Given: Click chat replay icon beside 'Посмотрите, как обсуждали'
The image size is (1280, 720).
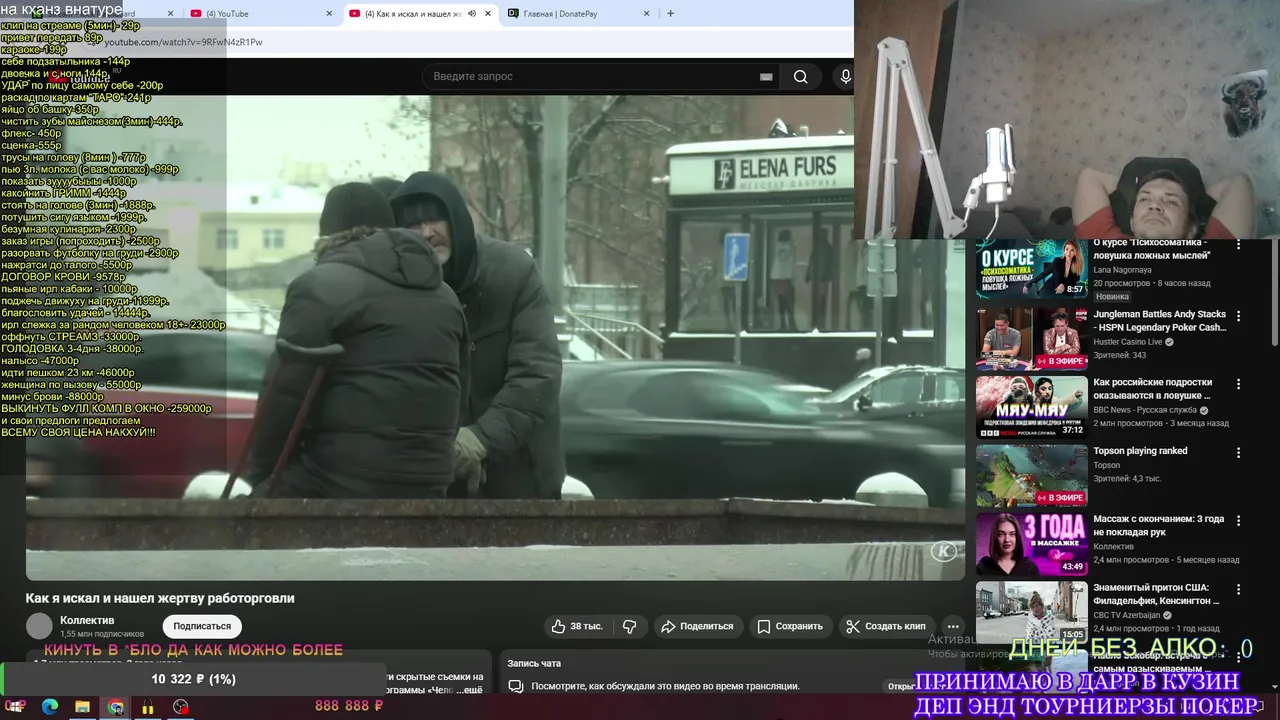Looking at the screenshot, I should pyautogui.click(x=516, y=687).
